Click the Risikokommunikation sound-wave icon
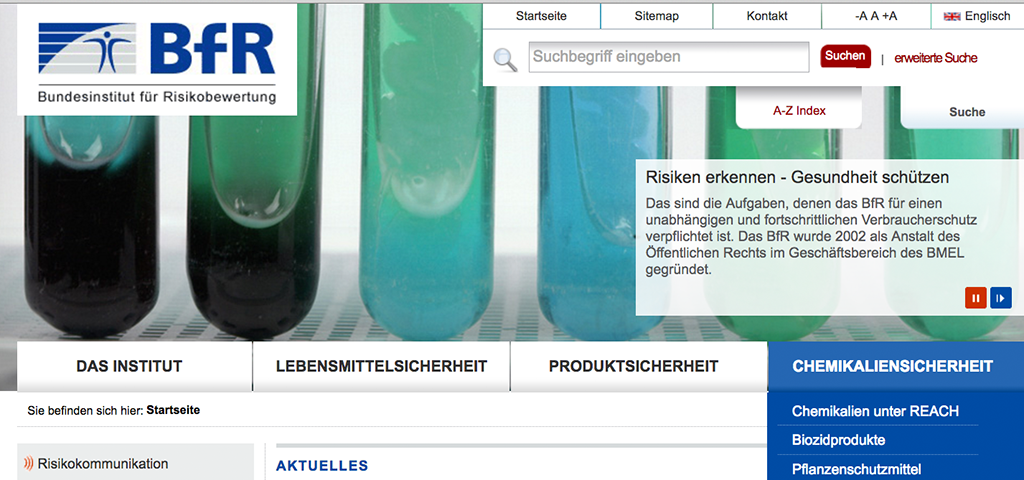This screenshot has height=480, width=1024. pos(28,464)
